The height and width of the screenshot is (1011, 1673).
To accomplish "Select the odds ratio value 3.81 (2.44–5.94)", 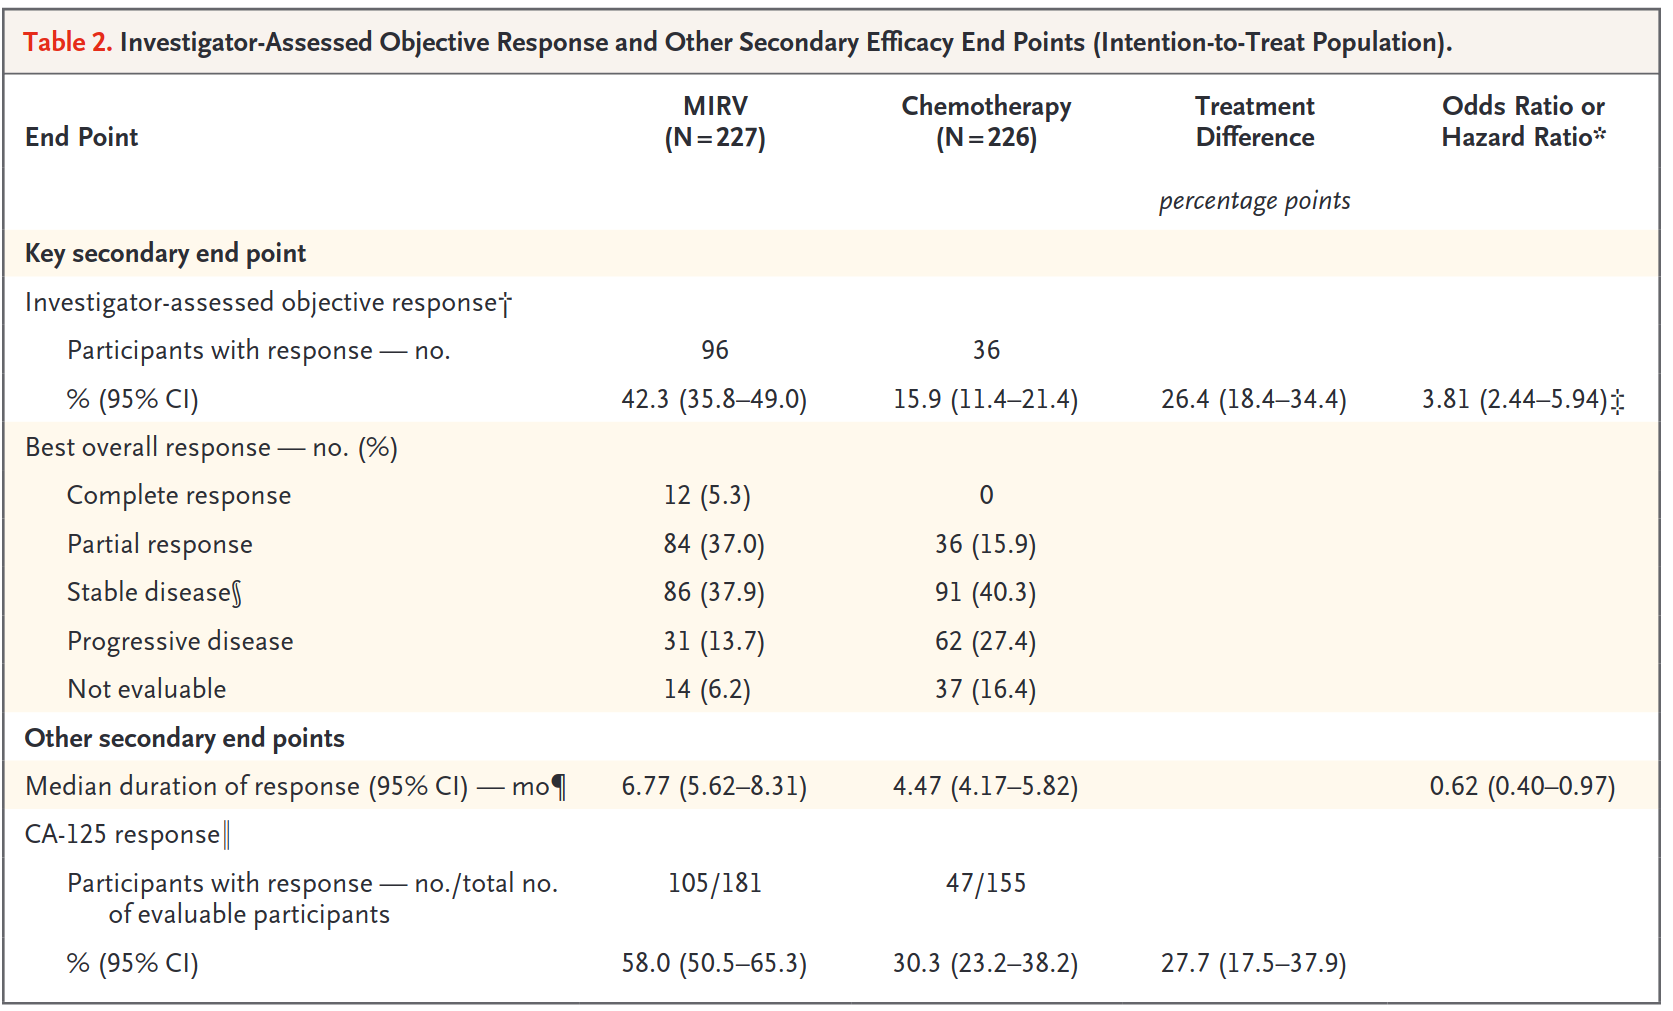I will tap(1514, 400).
